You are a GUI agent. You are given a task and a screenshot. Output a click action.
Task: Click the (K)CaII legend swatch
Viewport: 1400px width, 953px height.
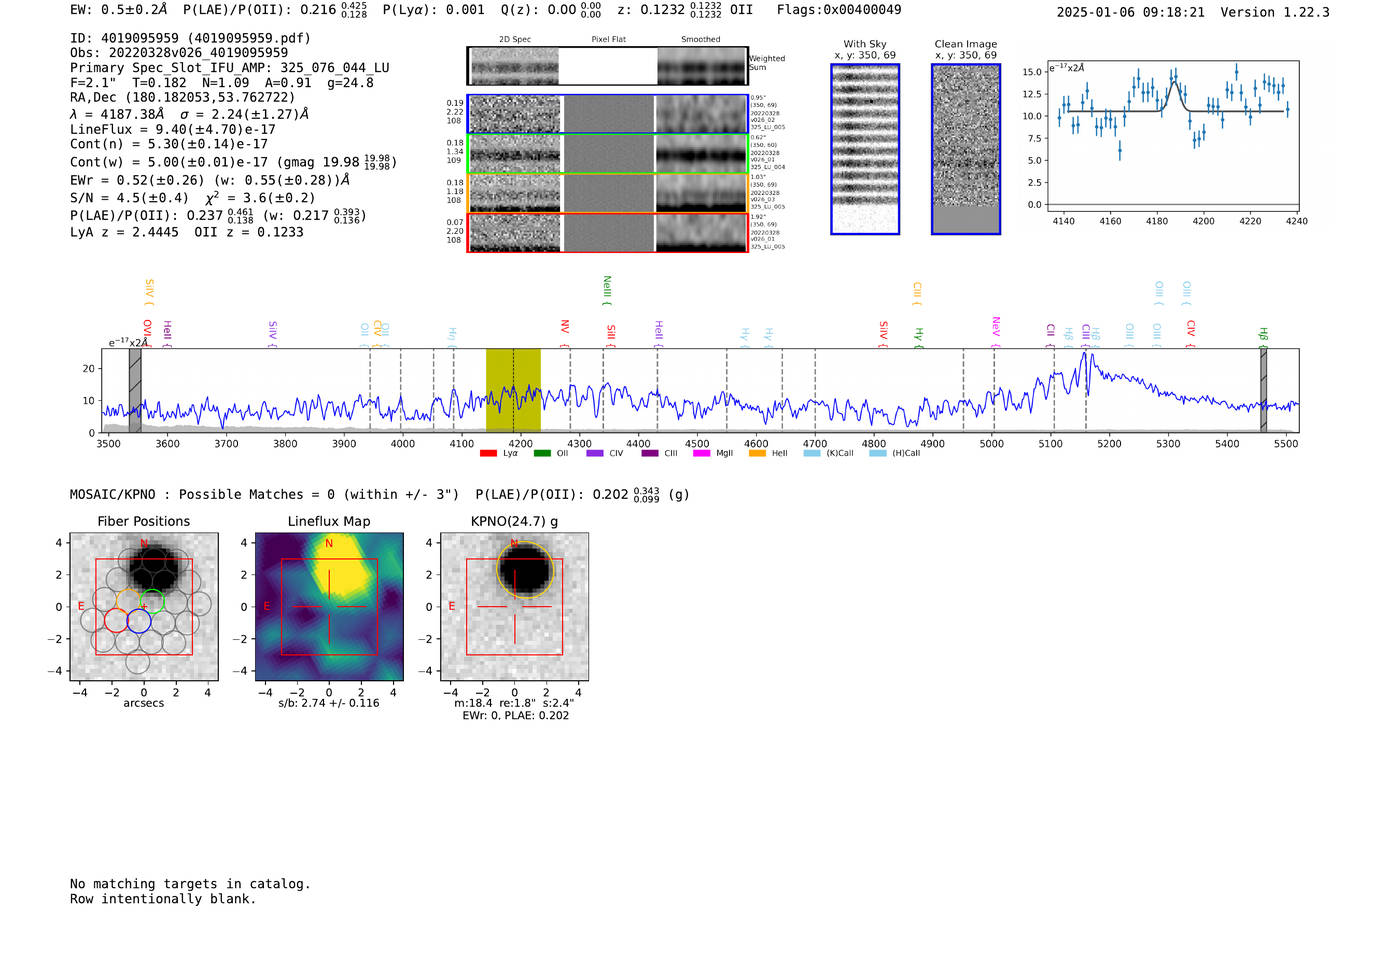click(812, 453)
